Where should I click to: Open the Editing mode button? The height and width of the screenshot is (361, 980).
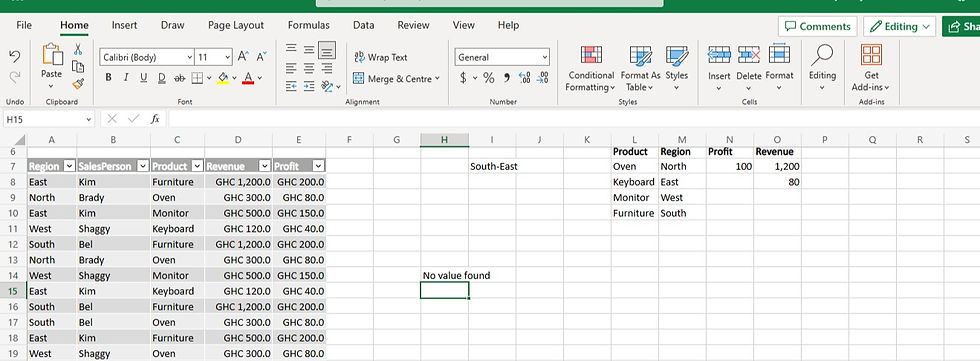[899, 26]
